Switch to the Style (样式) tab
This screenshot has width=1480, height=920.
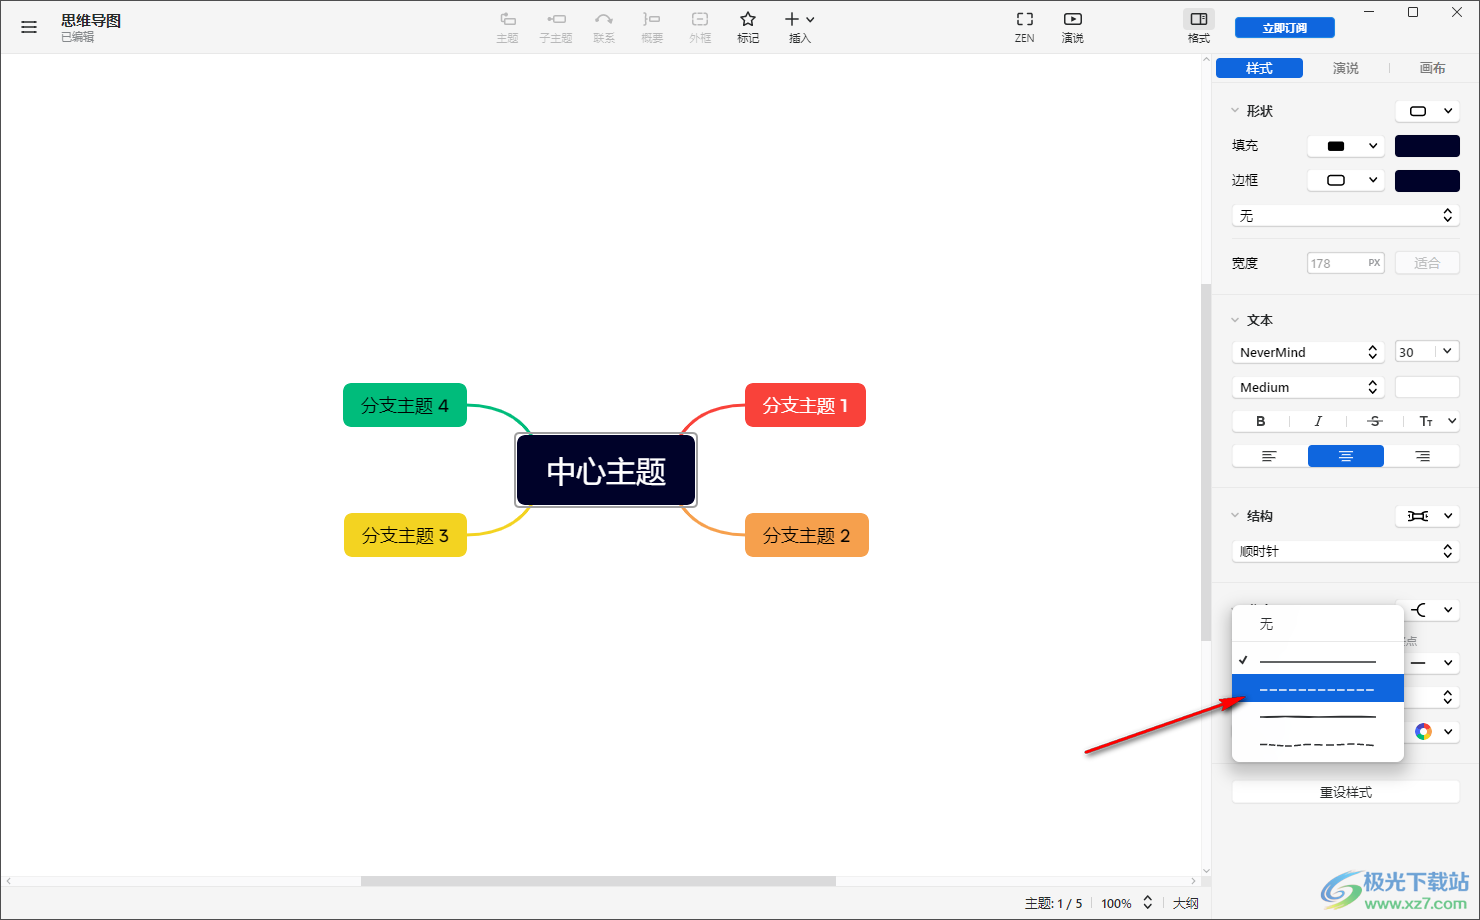[x=1259, y=68]
